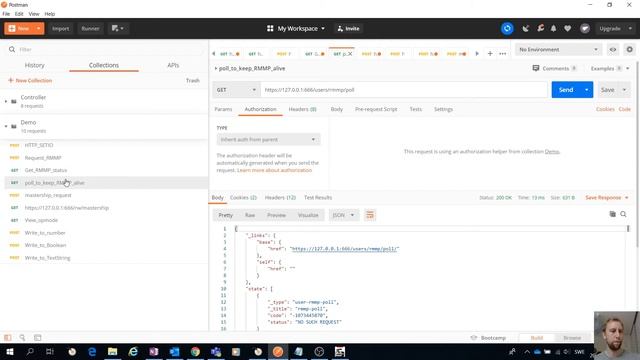Search inside the response body
The image size is (640, 360).
(x=623, y=214)
